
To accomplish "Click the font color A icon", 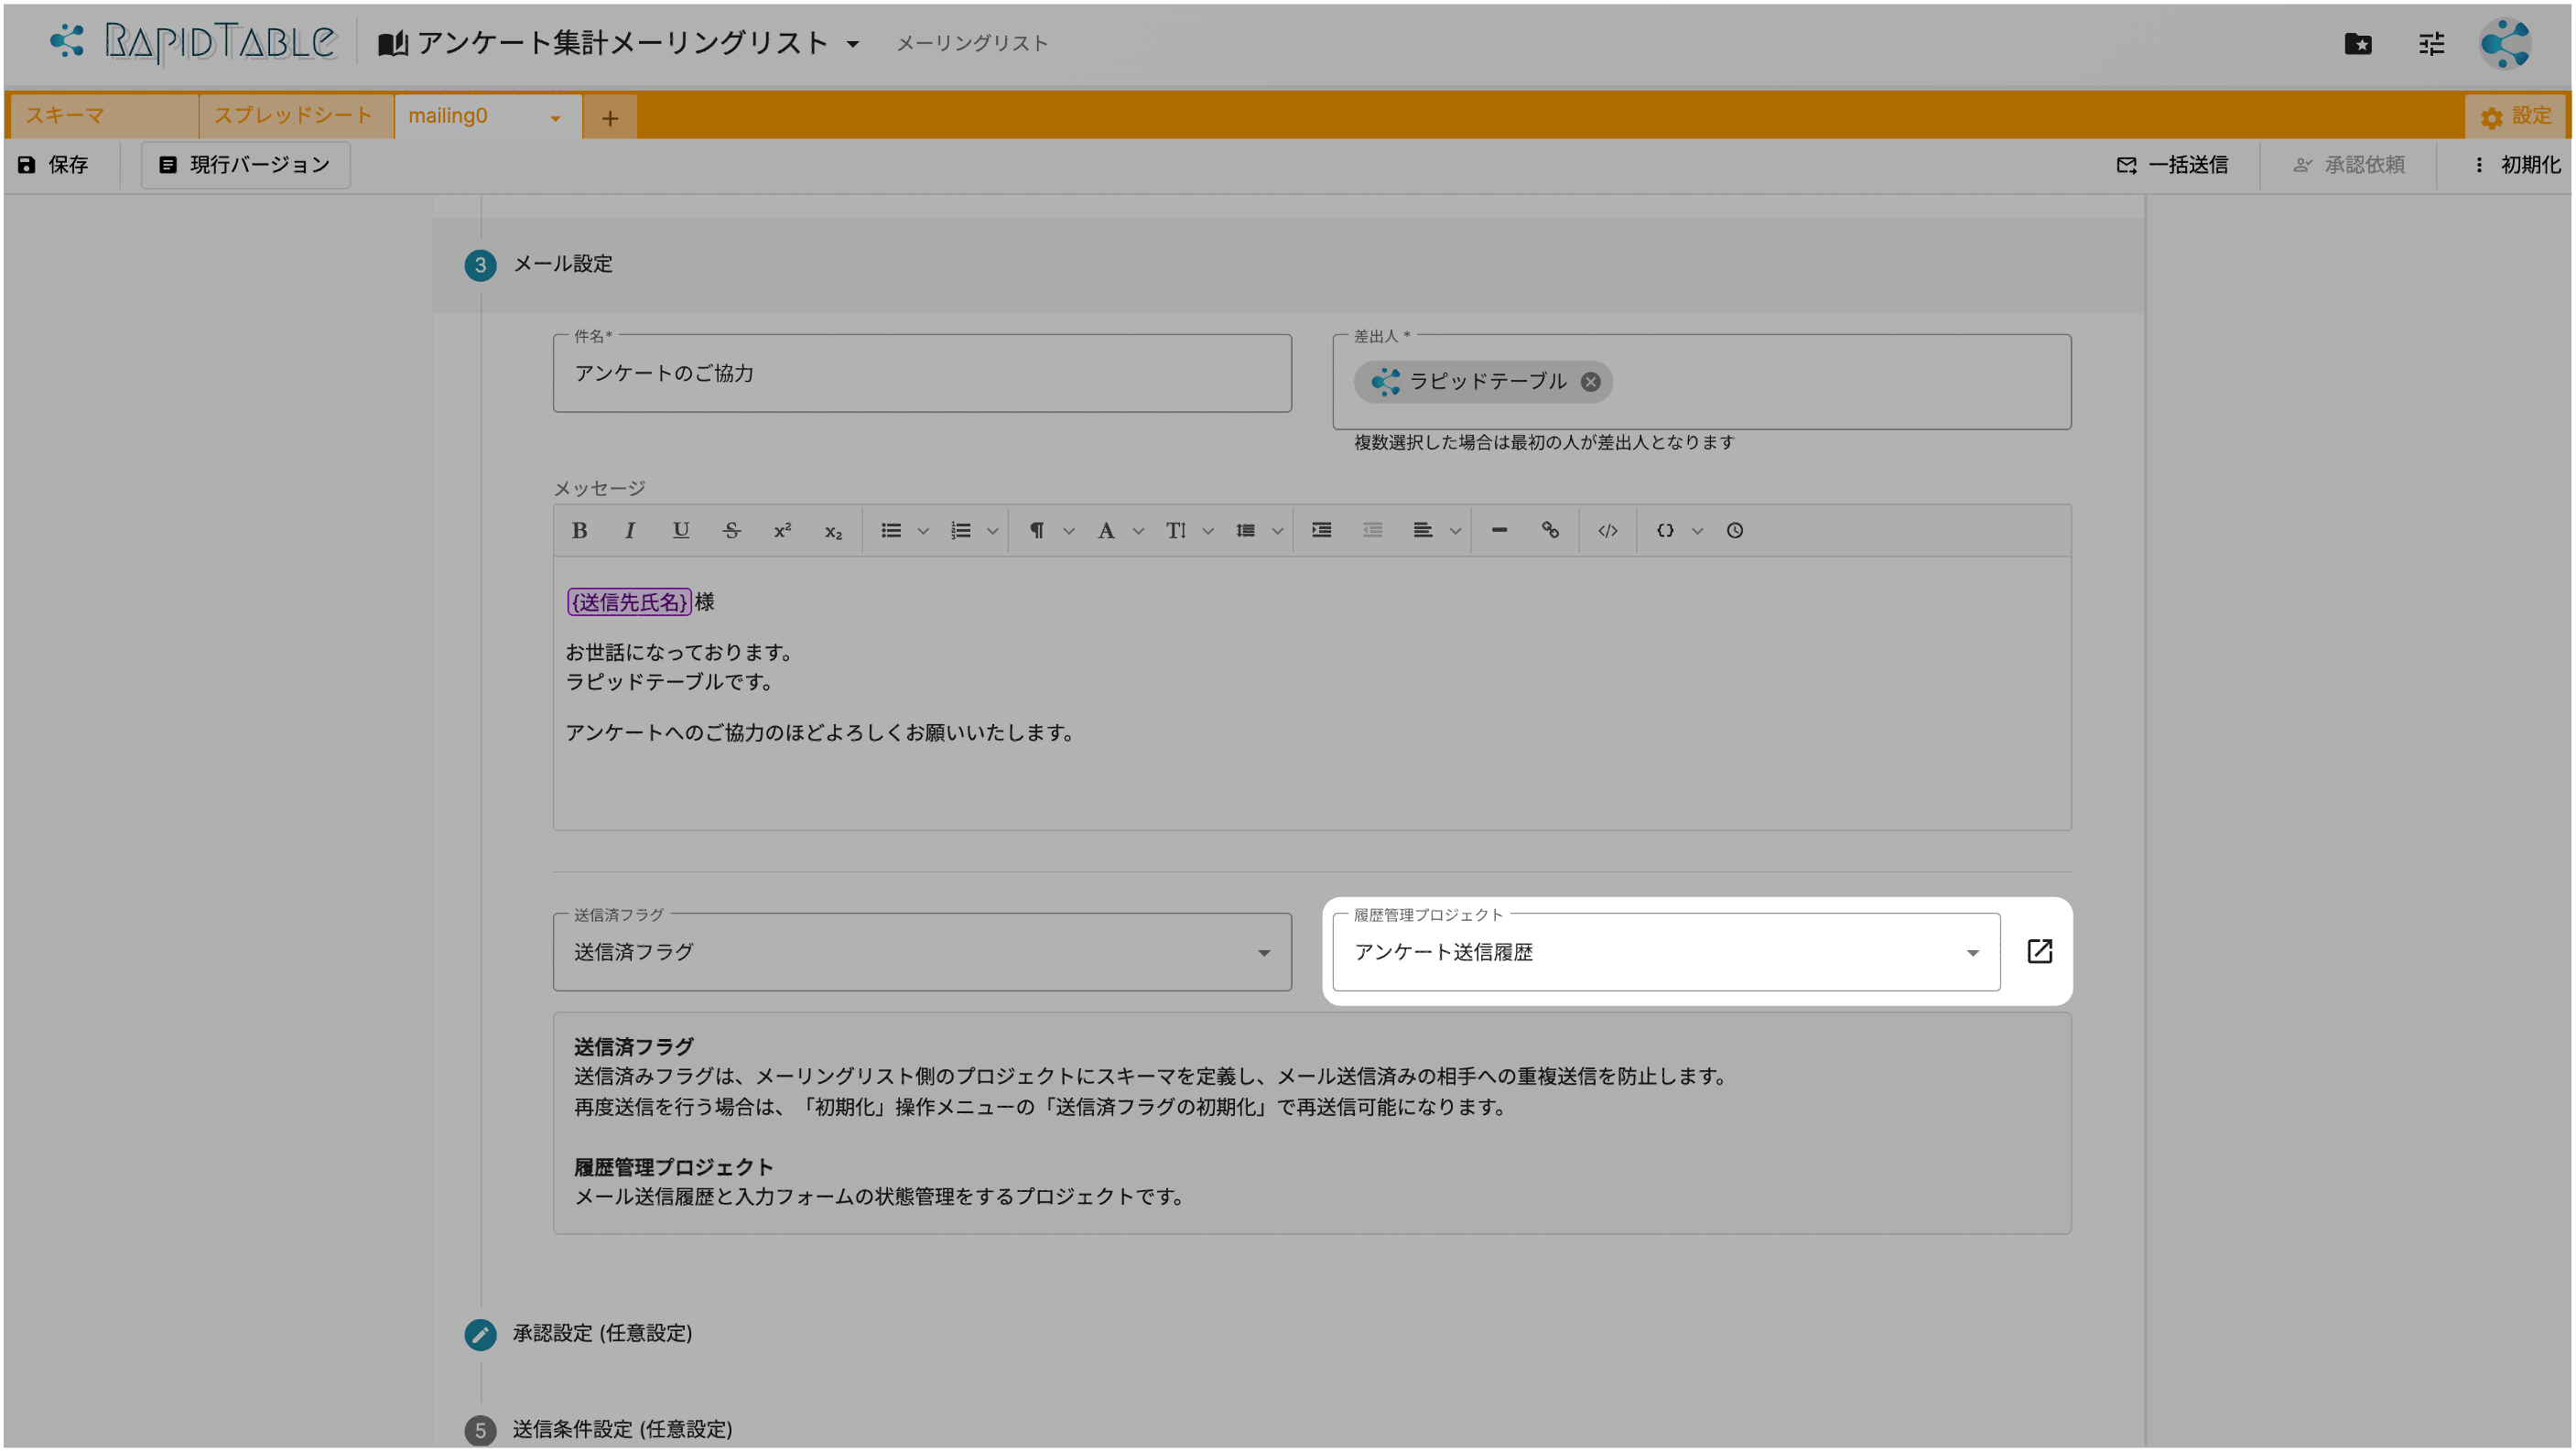I will coord(1106,531).
